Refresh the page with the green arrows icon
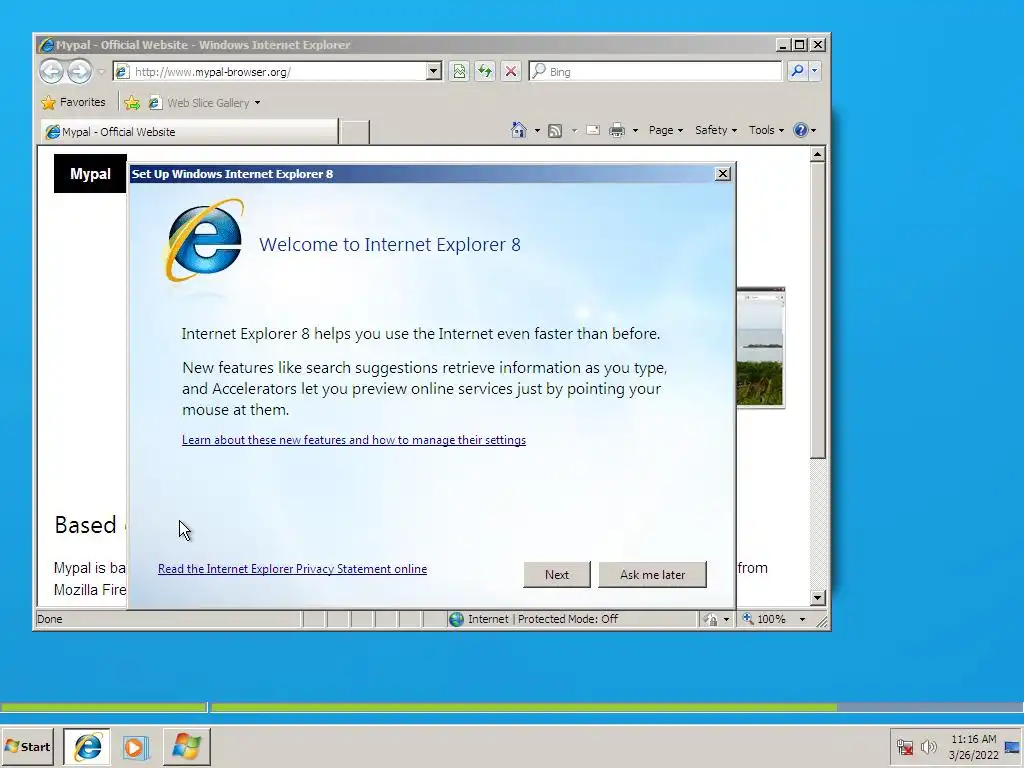The width and height of the screenshot is (1024, 768). [485, 71]
